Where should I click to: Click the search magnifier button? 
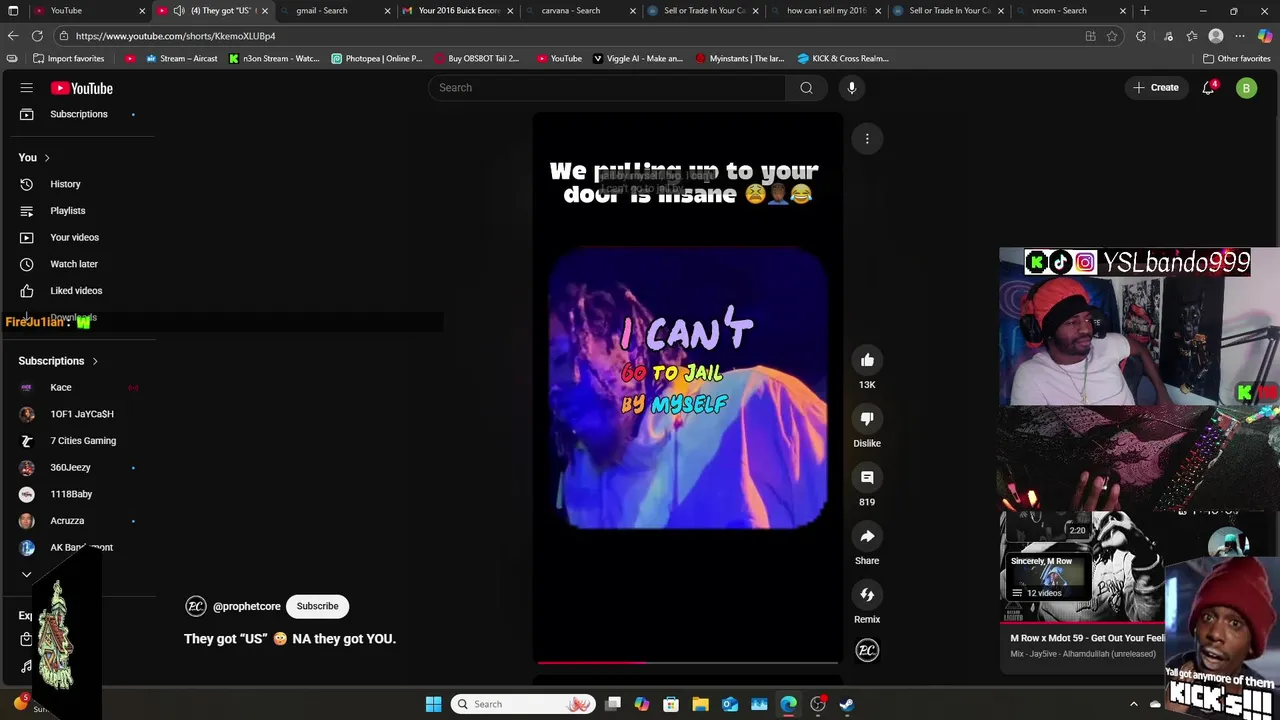click(806, 88)
